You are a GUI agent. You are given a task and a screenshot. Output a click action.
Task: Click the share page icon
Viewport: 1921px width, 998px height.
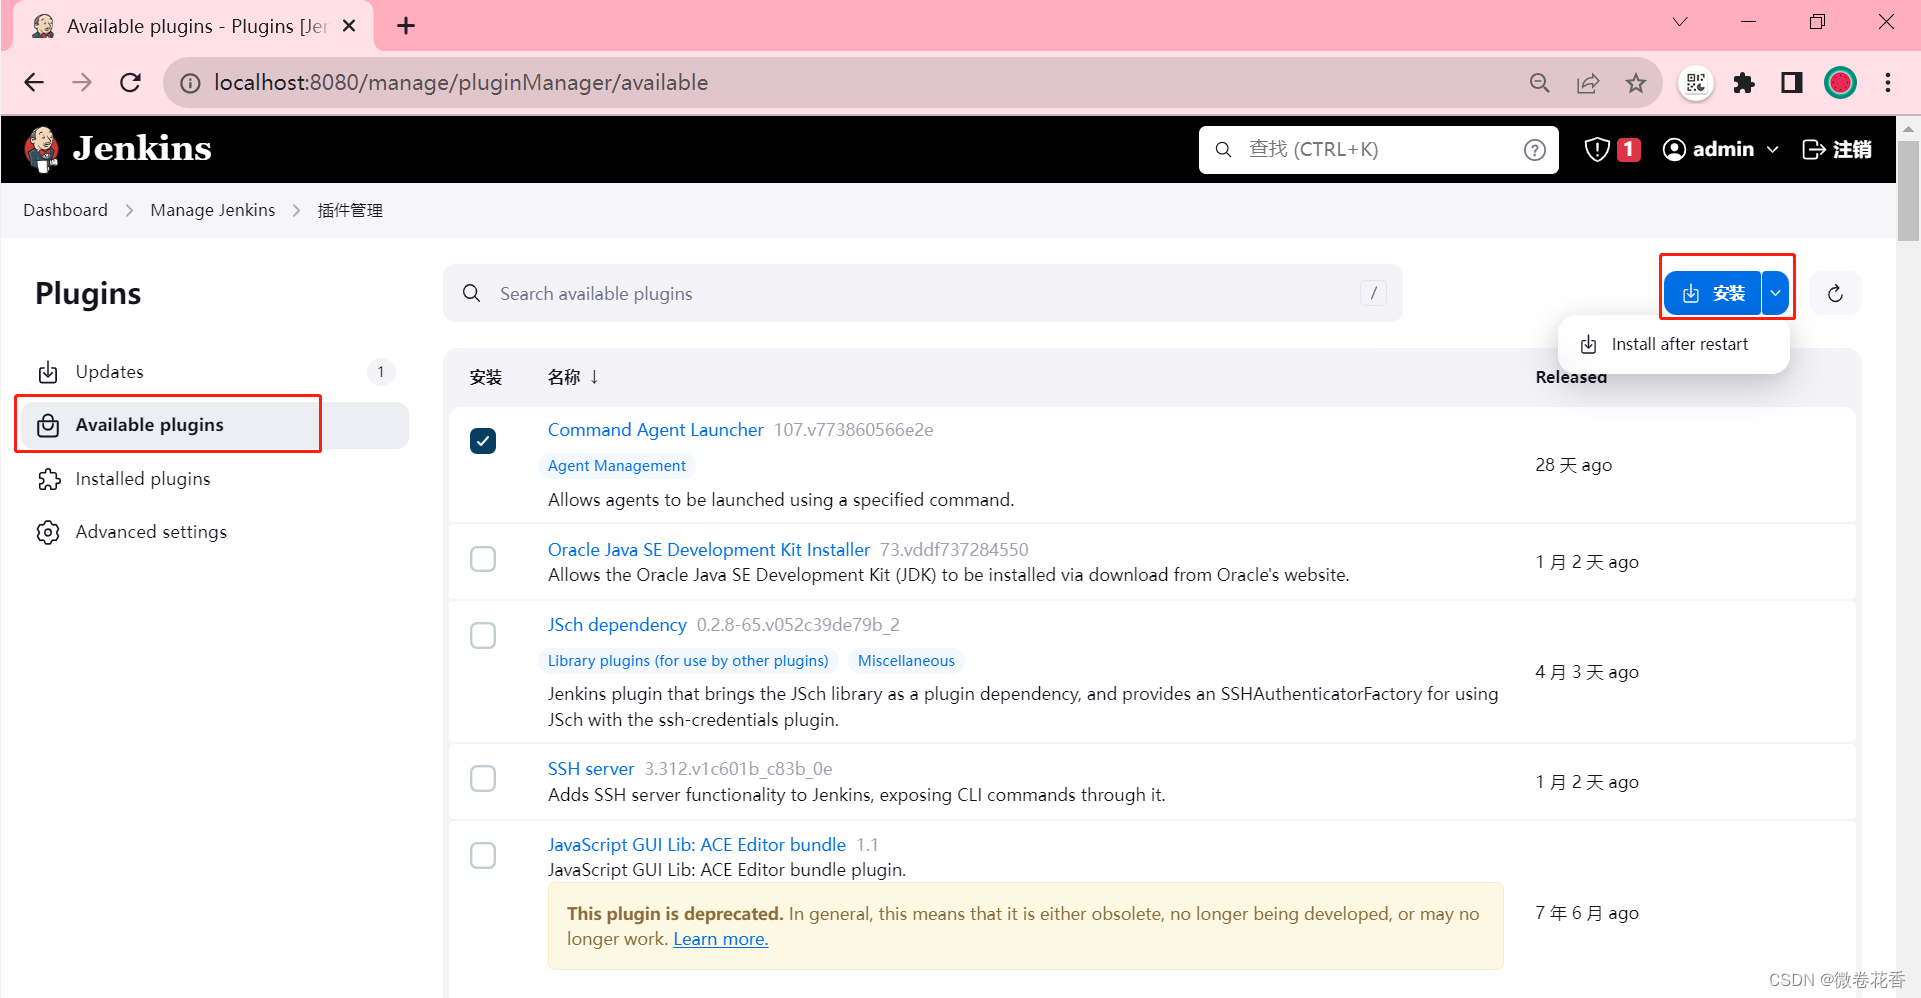click(1588, 83)
